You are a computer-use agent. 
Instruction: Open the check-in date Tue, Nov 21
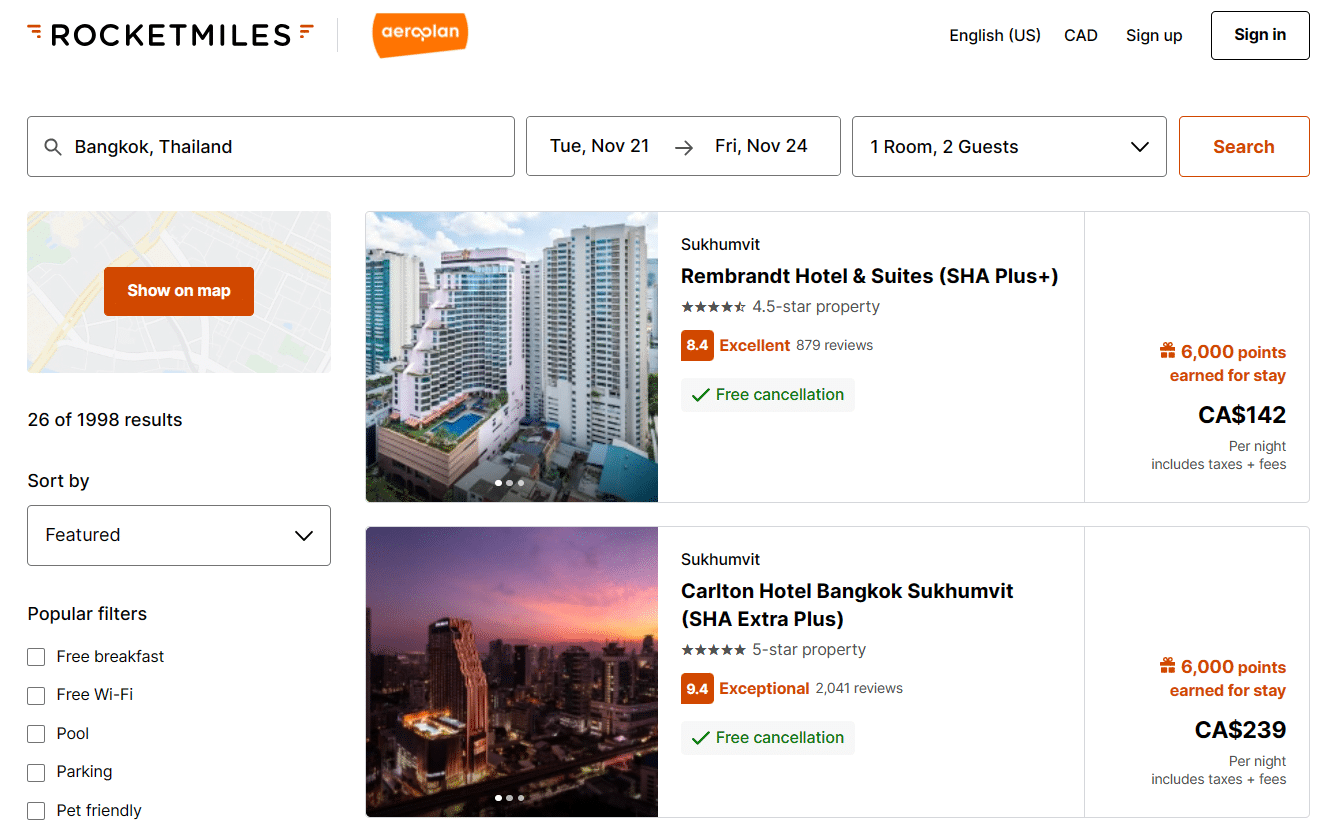click(600, 147)
